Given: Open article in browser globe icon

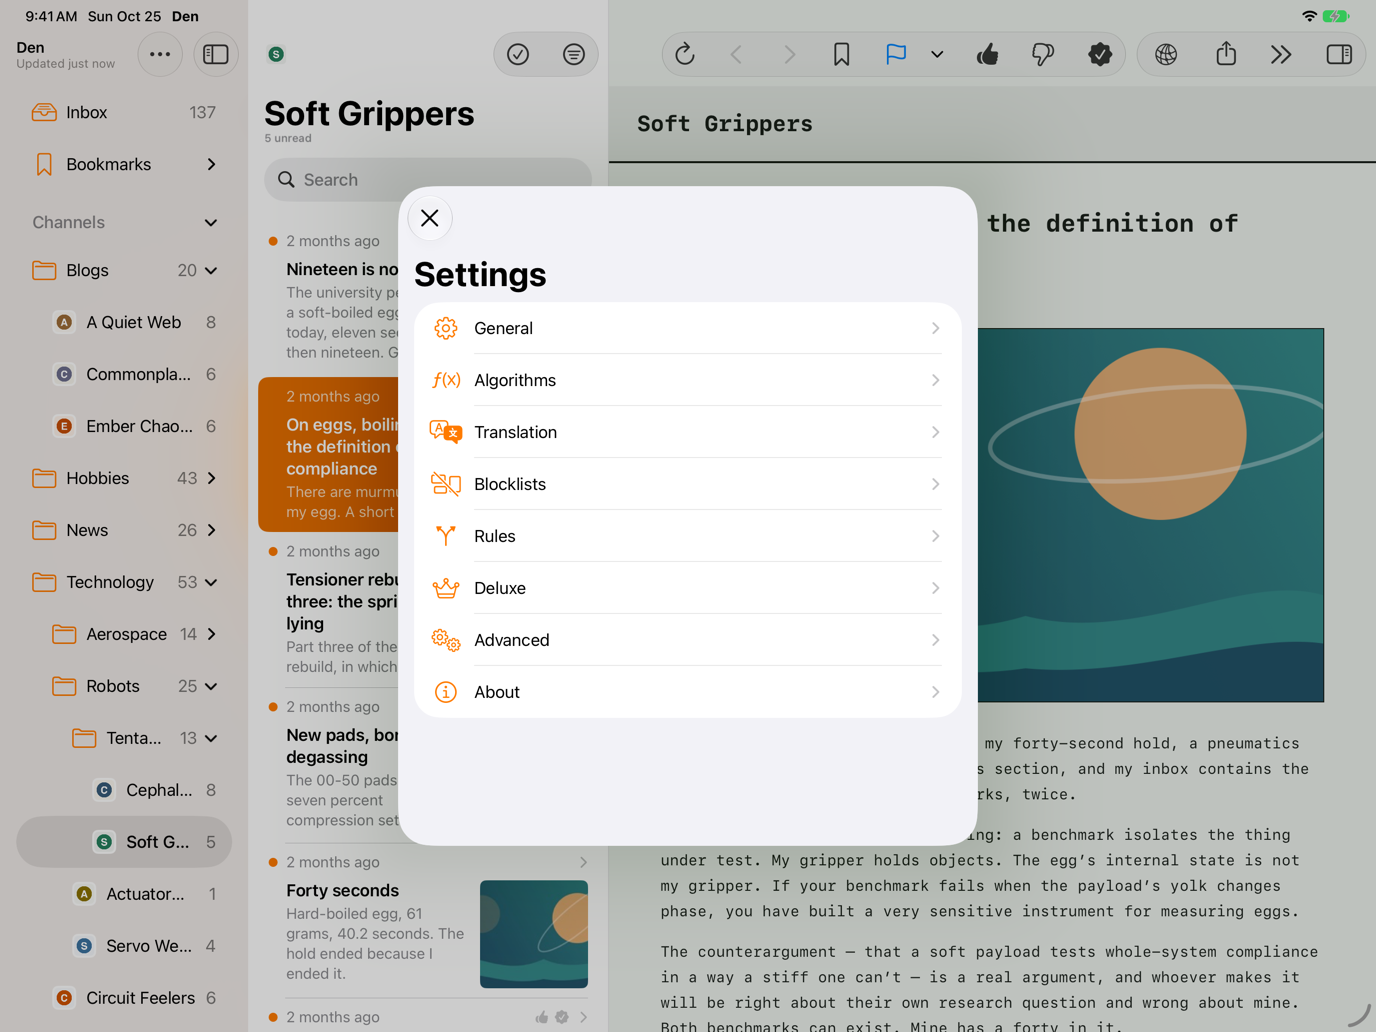Looking at the screenshot, I should 1166,54.
